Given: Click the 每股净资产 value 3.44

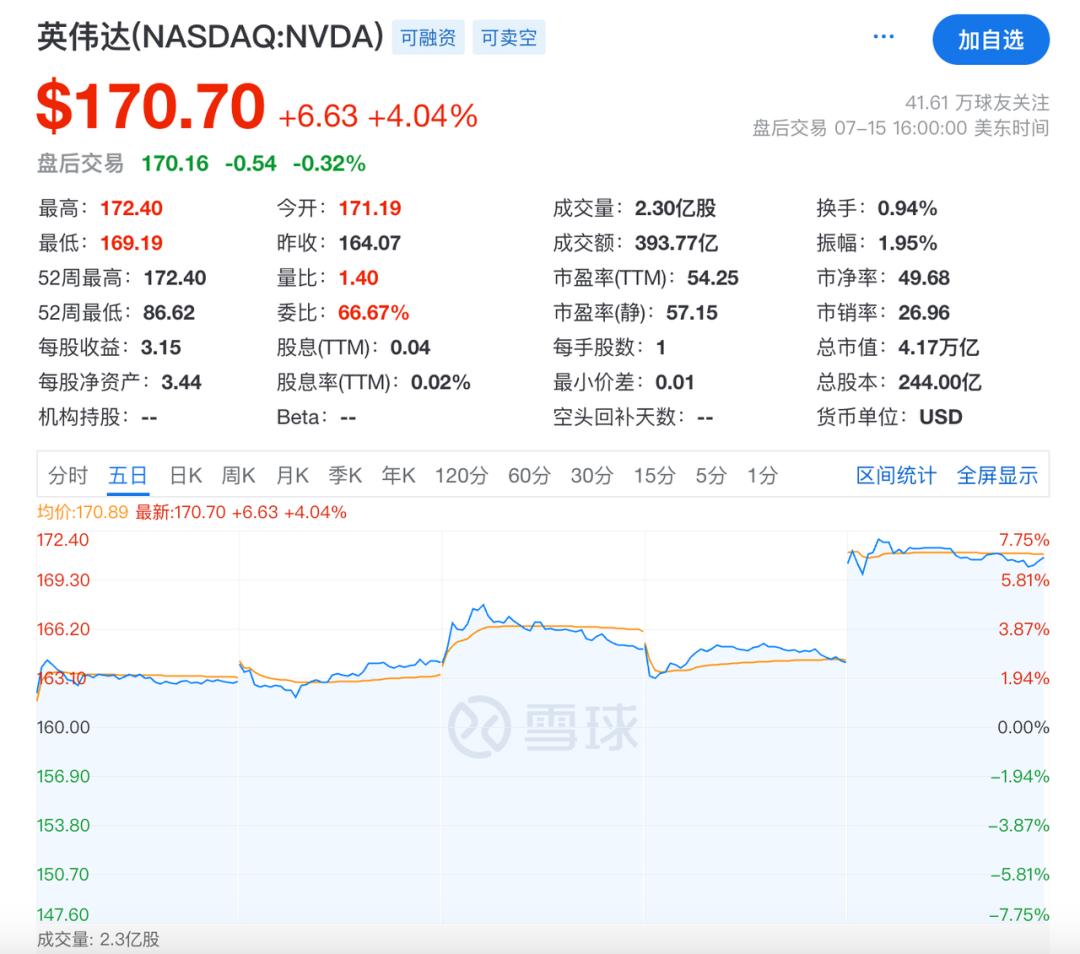Looking at the screenshot, I should pos(181,382).
